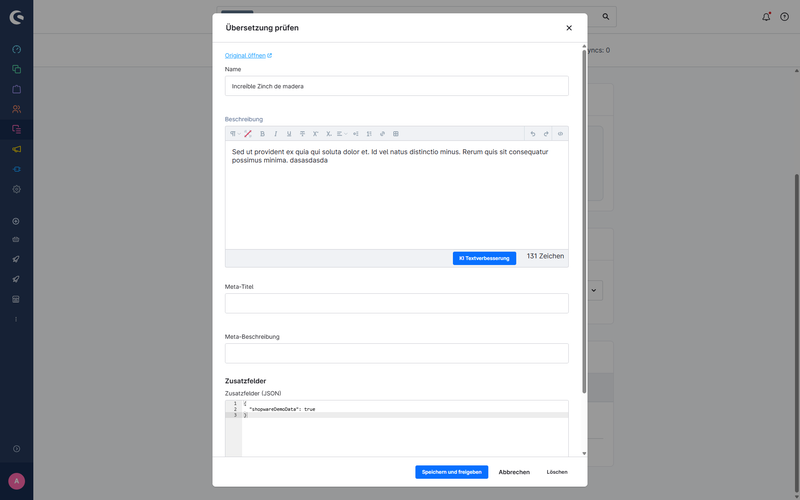Image resolution: width=800 pixels, height=500 pixels.
Task: Click the 131 Zeichen character counter
Action: pyautogui.click(x=545, y=256)
